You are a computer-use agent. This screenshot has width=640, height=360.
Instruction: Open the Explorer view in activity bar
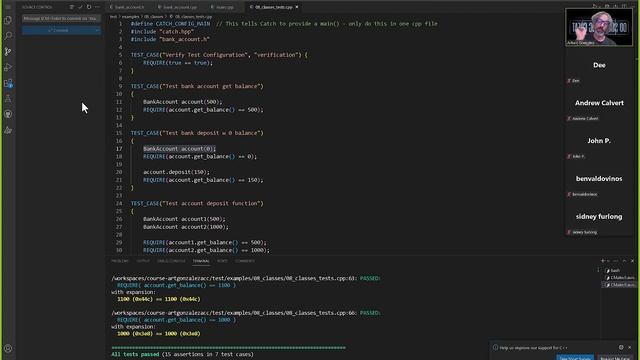[x=8, y=20]
